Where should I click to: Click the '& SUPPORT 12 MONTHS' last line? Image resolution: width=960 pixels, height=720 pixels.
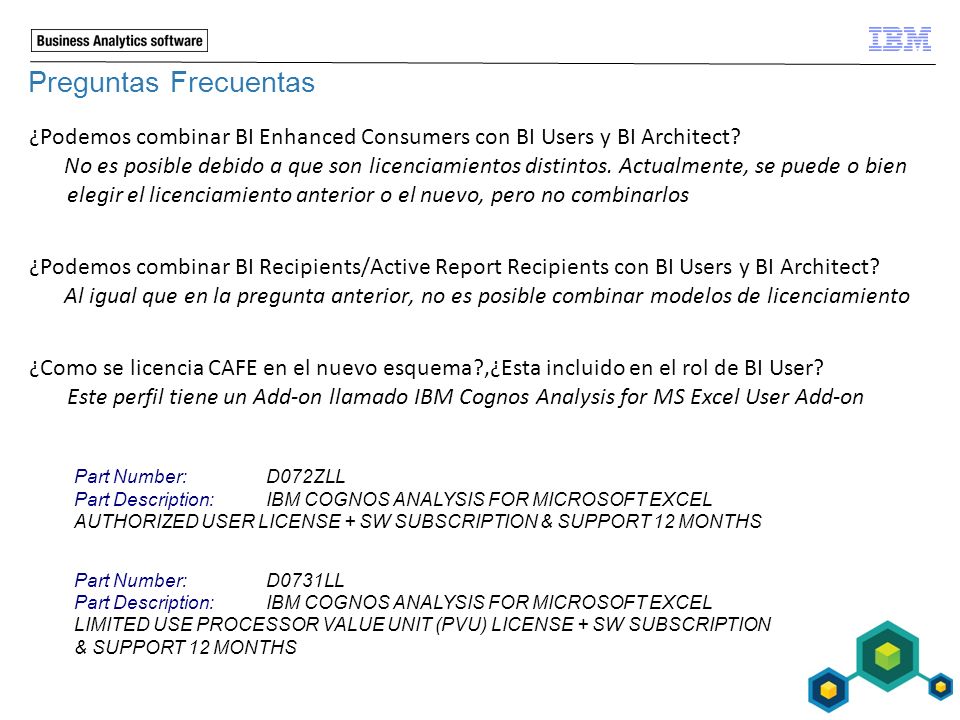click(186, 647)
